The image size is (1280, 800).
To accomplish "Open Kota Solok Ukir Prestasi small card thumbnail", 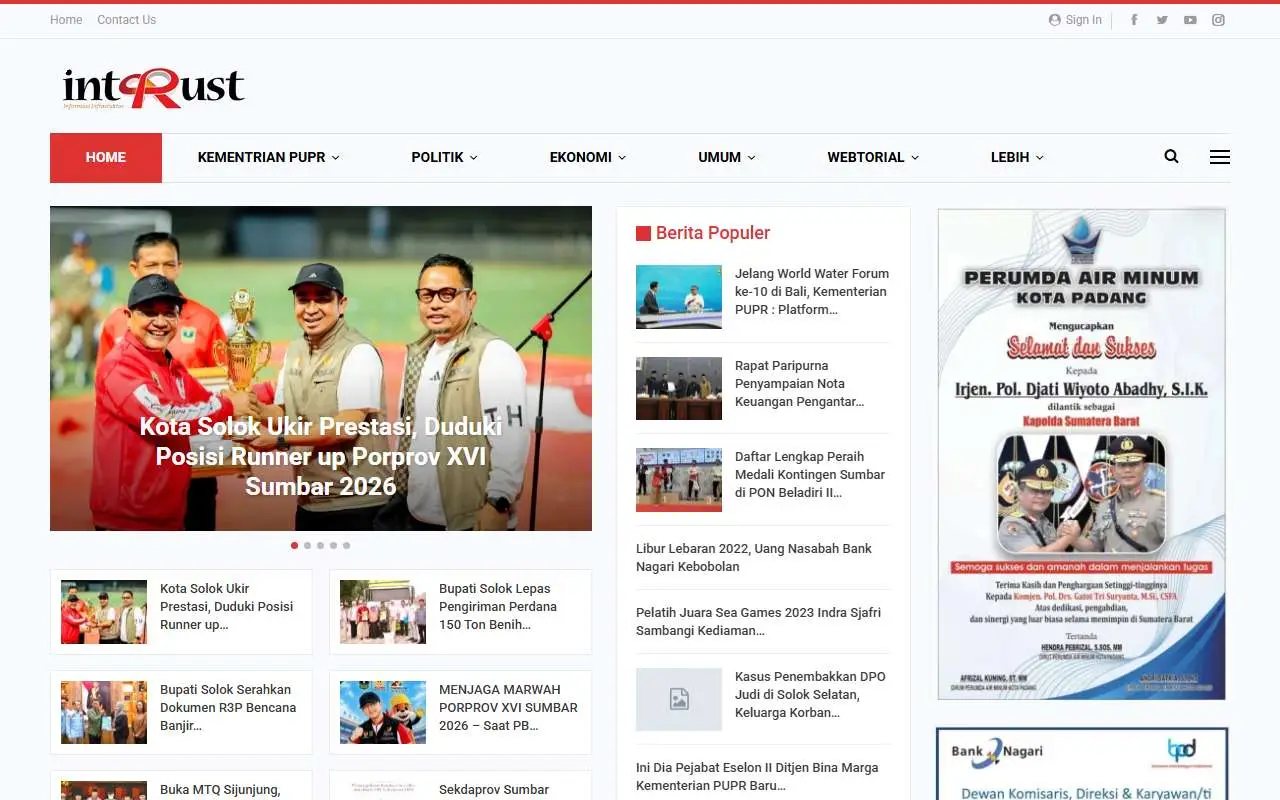I will pyautogui.click(x=104, y=612).
